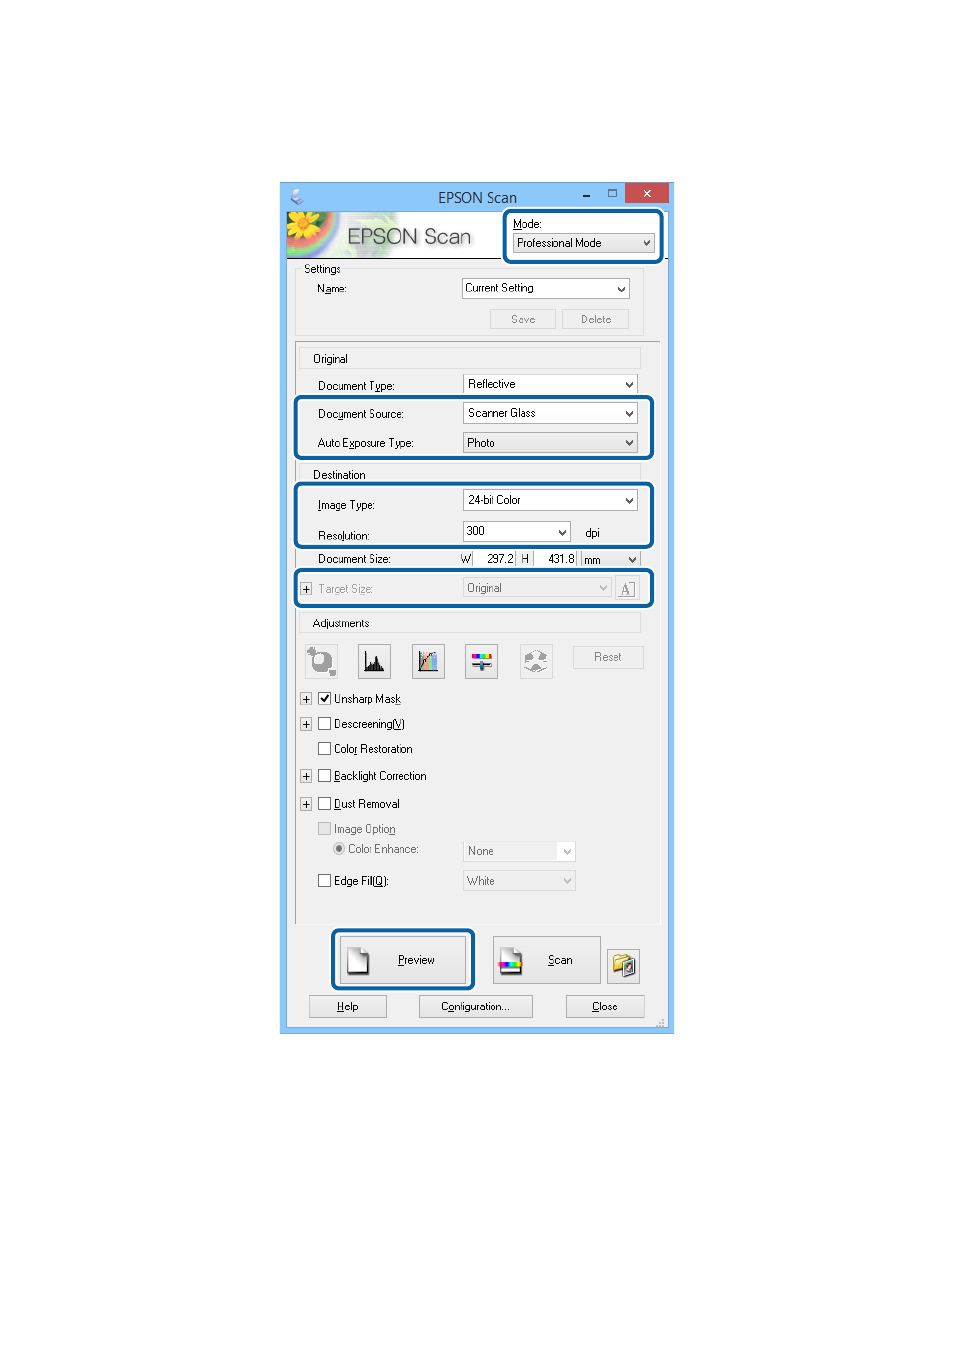Open the Color Enhance None dropdown

click(x=520, y=851)
